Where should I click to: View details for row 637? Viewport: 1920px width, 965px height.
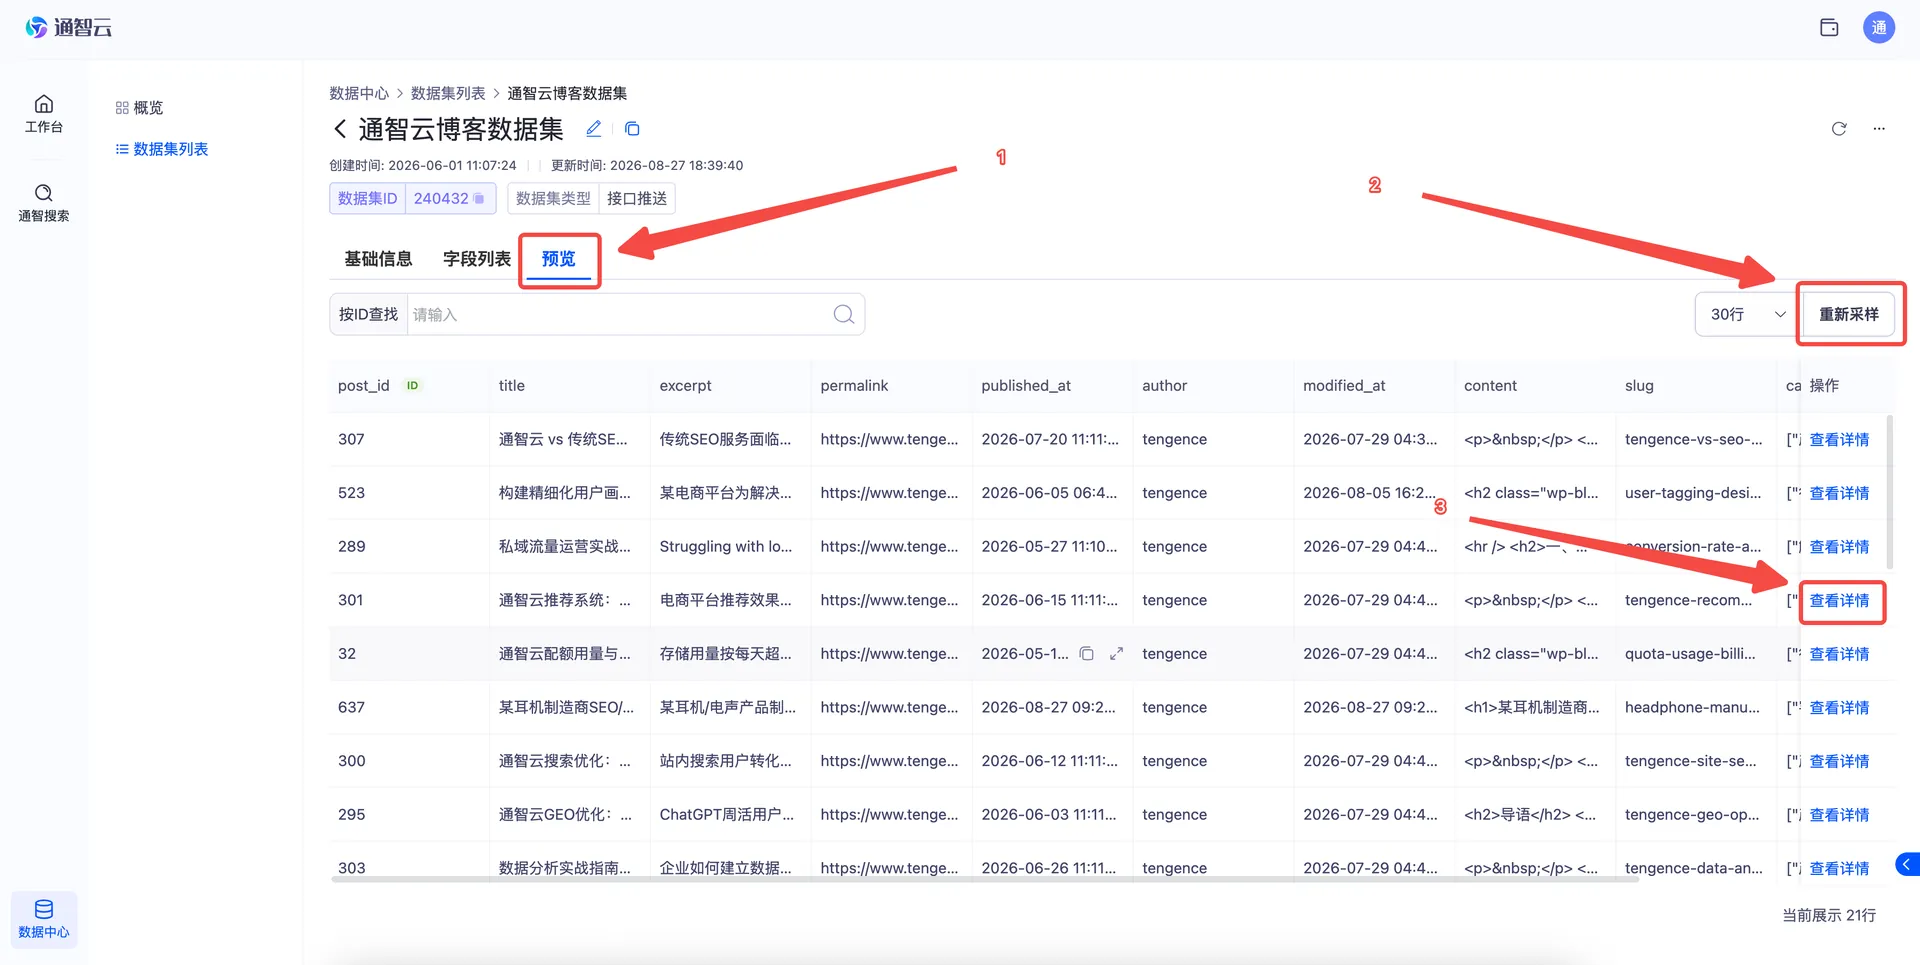[x=1839, y=708]
